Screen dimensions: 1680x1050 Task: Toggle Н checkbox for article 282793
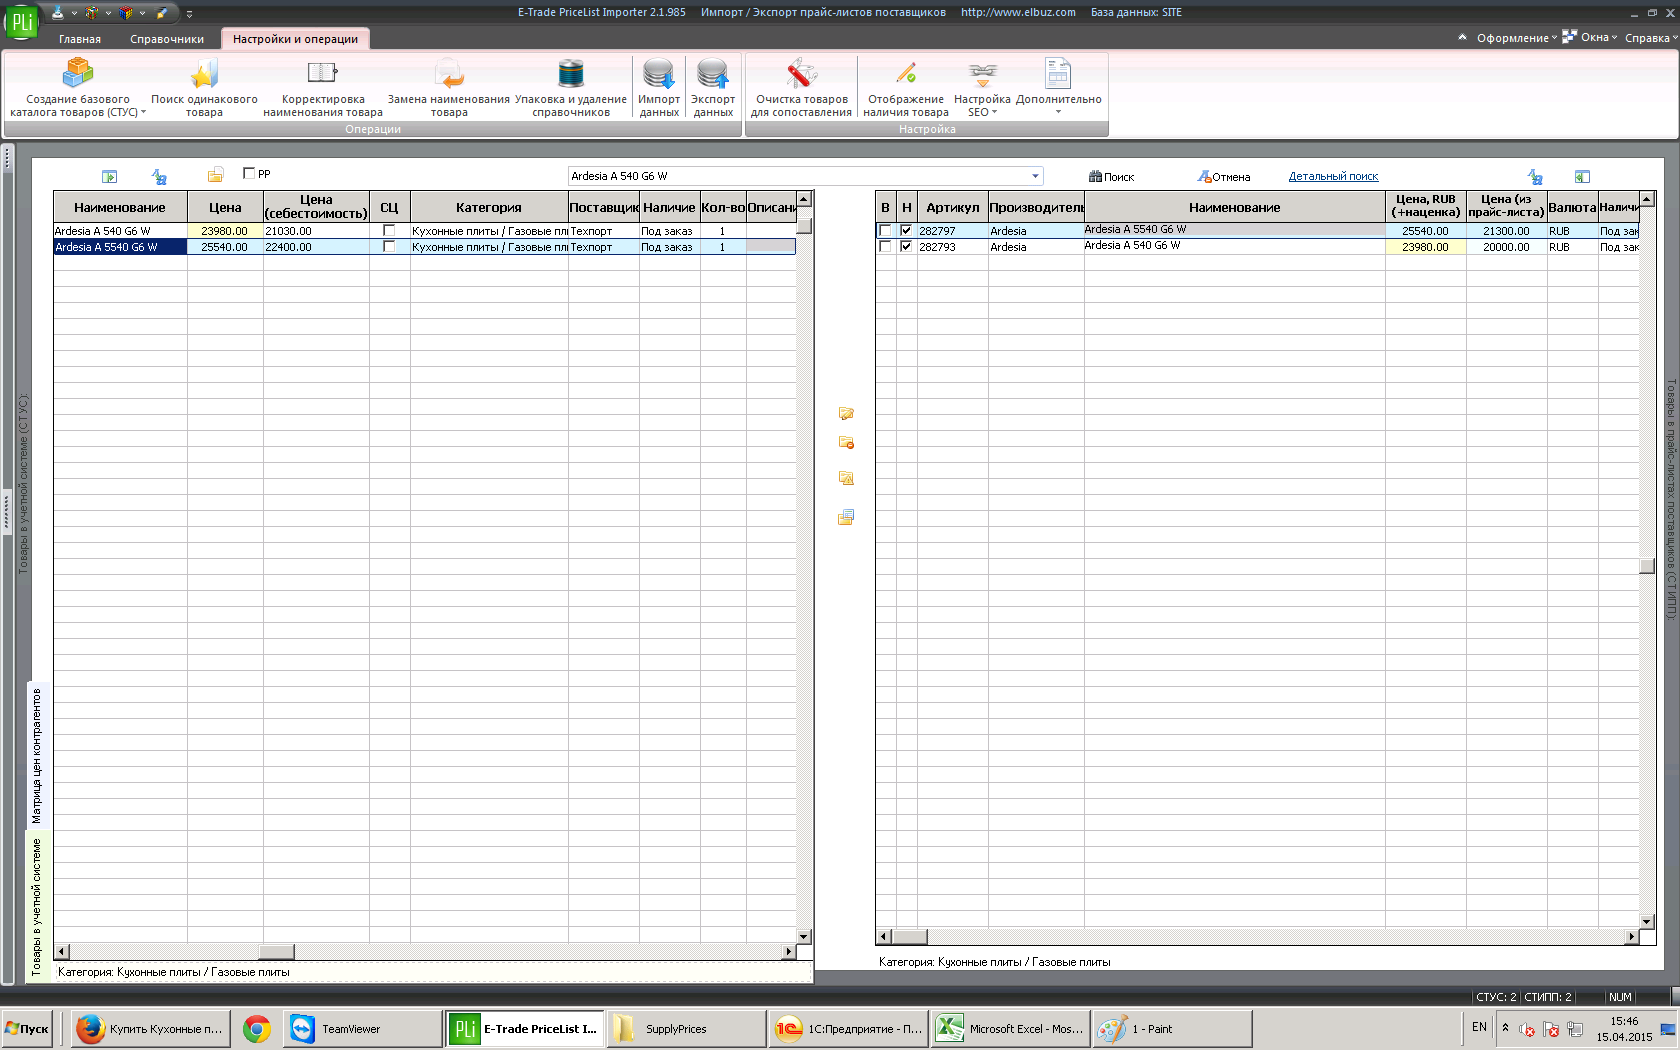tap(906, 247)
